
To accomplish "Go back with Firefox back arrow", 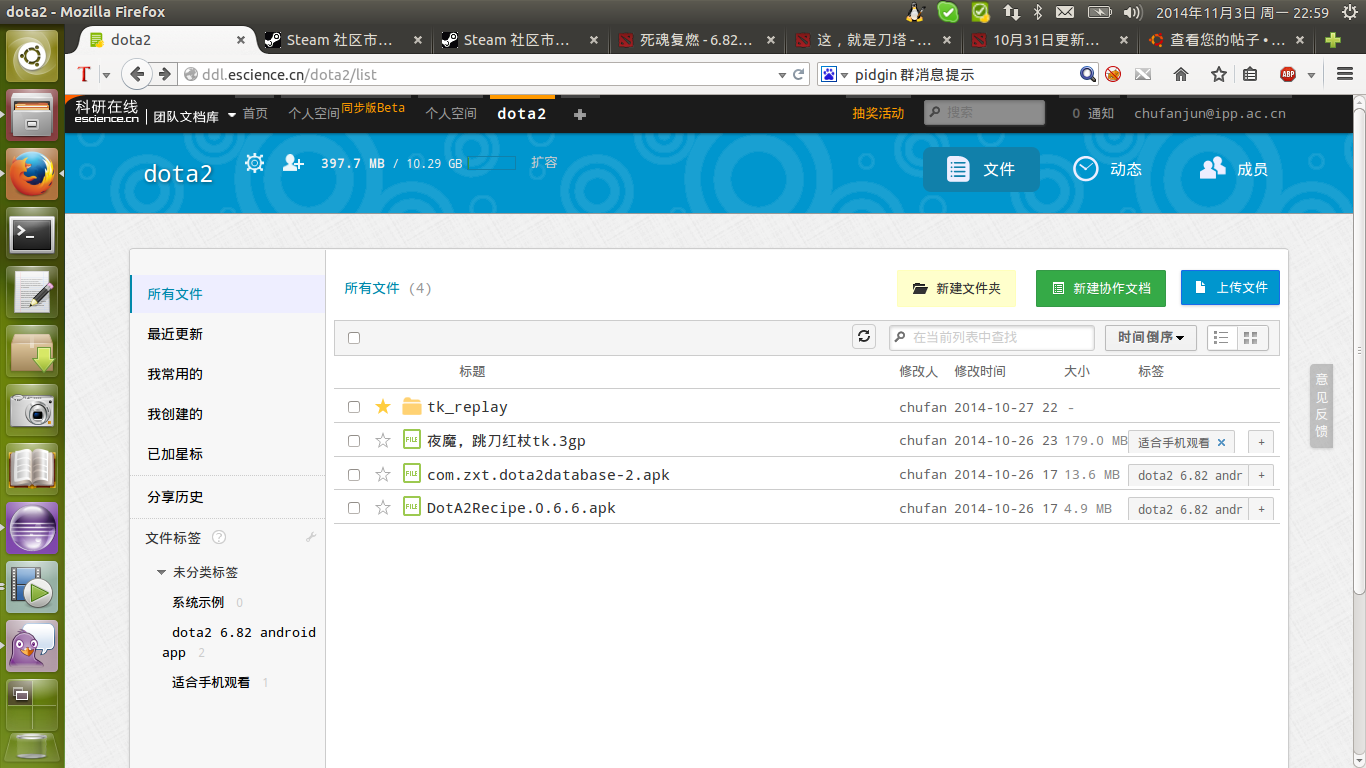I will [x=138, y=74].
